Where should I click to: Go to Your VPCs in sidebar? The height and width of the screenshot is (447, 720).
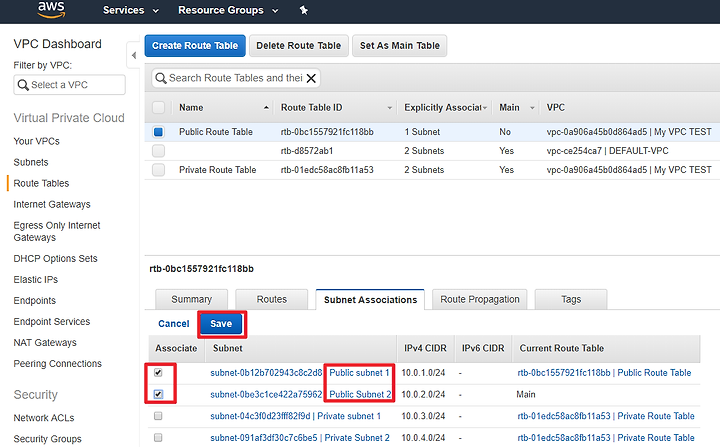[36, 141]
